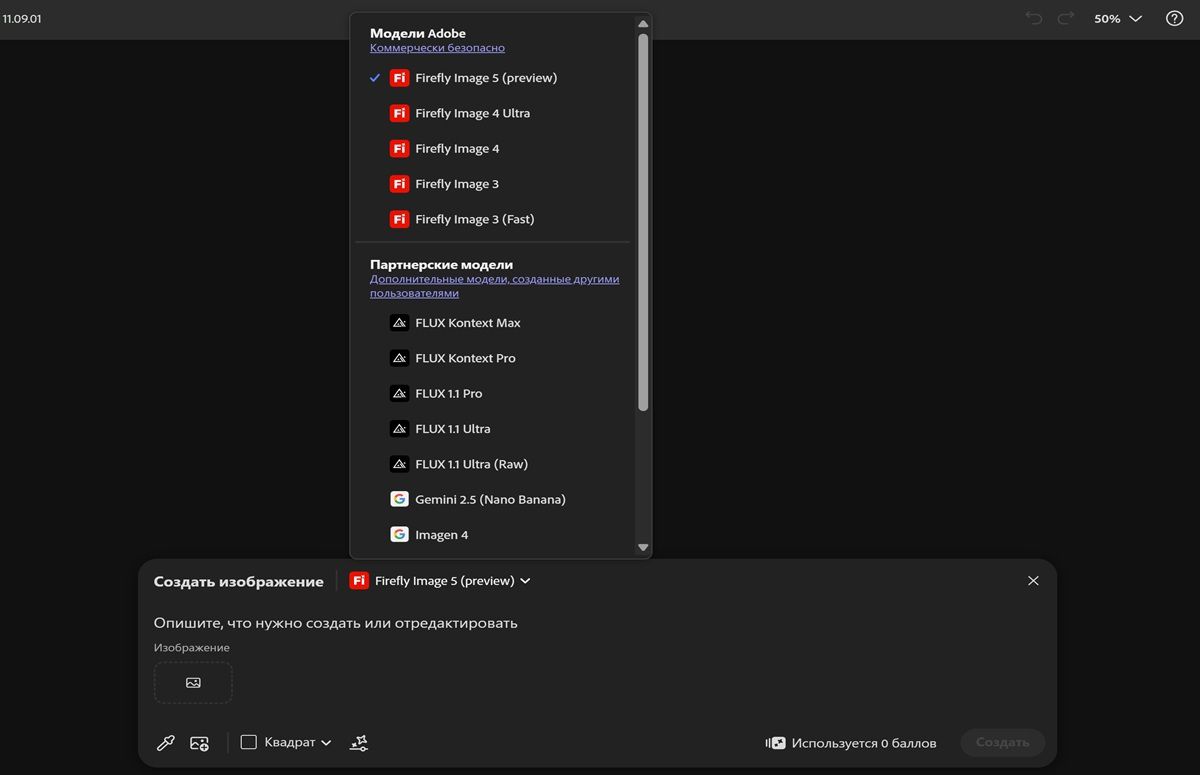Expand the 50% zoom dropdown

[x=1118, y=18]
